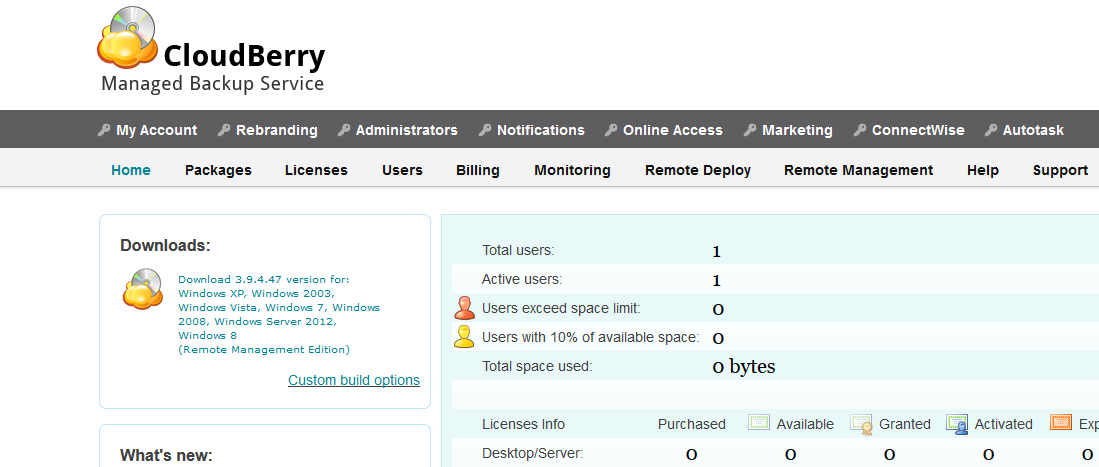The height and width of the screenshot is (467, 1099).
Task: Click the Granted license certificate icon
Action: (x=861, y=424)
